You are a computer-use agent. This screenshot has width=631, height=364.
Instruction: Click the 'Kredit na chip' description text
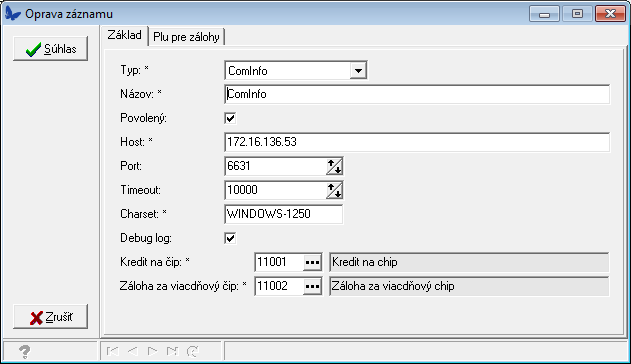pos(365,262)
